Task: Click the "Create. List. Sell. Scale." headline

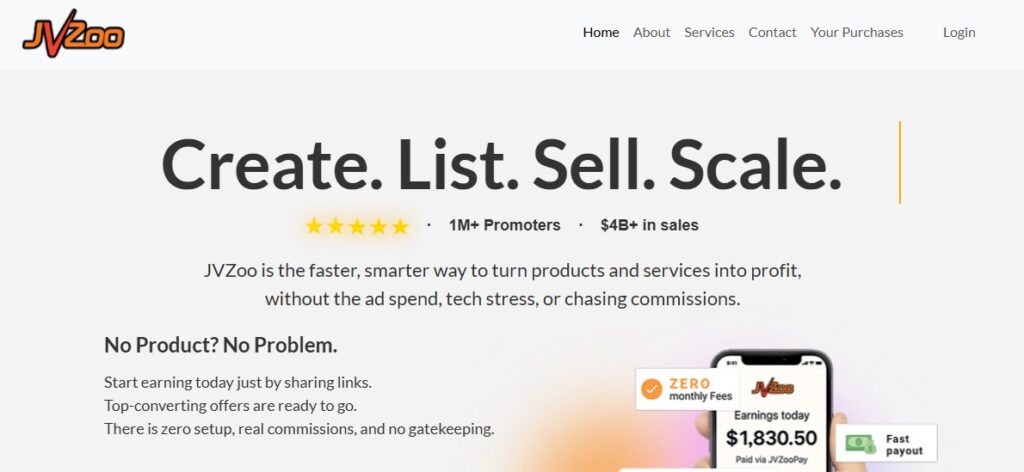Action: coord(501,165)
